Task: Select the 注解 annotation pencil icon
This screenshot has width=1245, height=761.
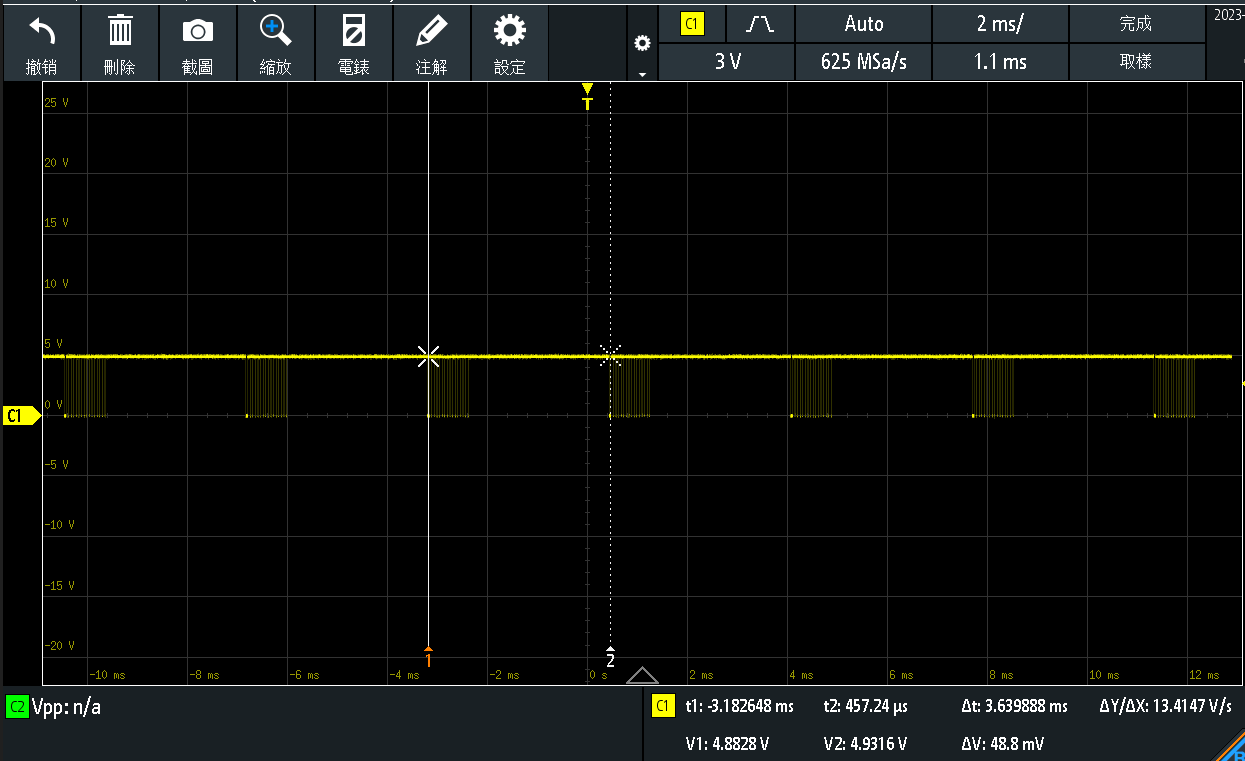Action: [432, 42]
